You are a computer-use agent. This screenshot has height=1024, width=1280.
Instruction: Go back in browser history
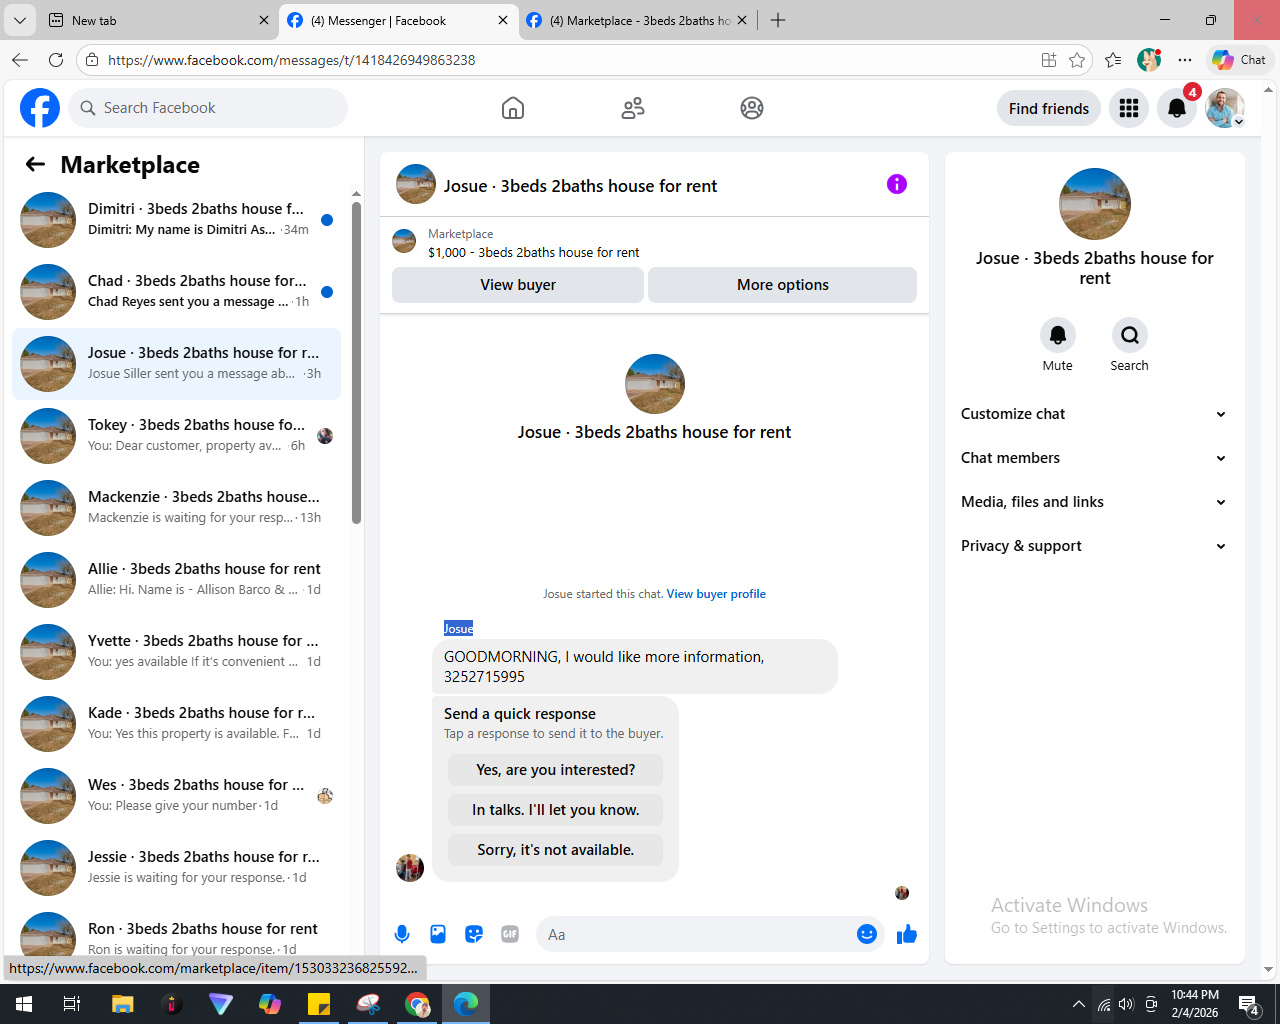pyautogui.click(x=20, y=60)
